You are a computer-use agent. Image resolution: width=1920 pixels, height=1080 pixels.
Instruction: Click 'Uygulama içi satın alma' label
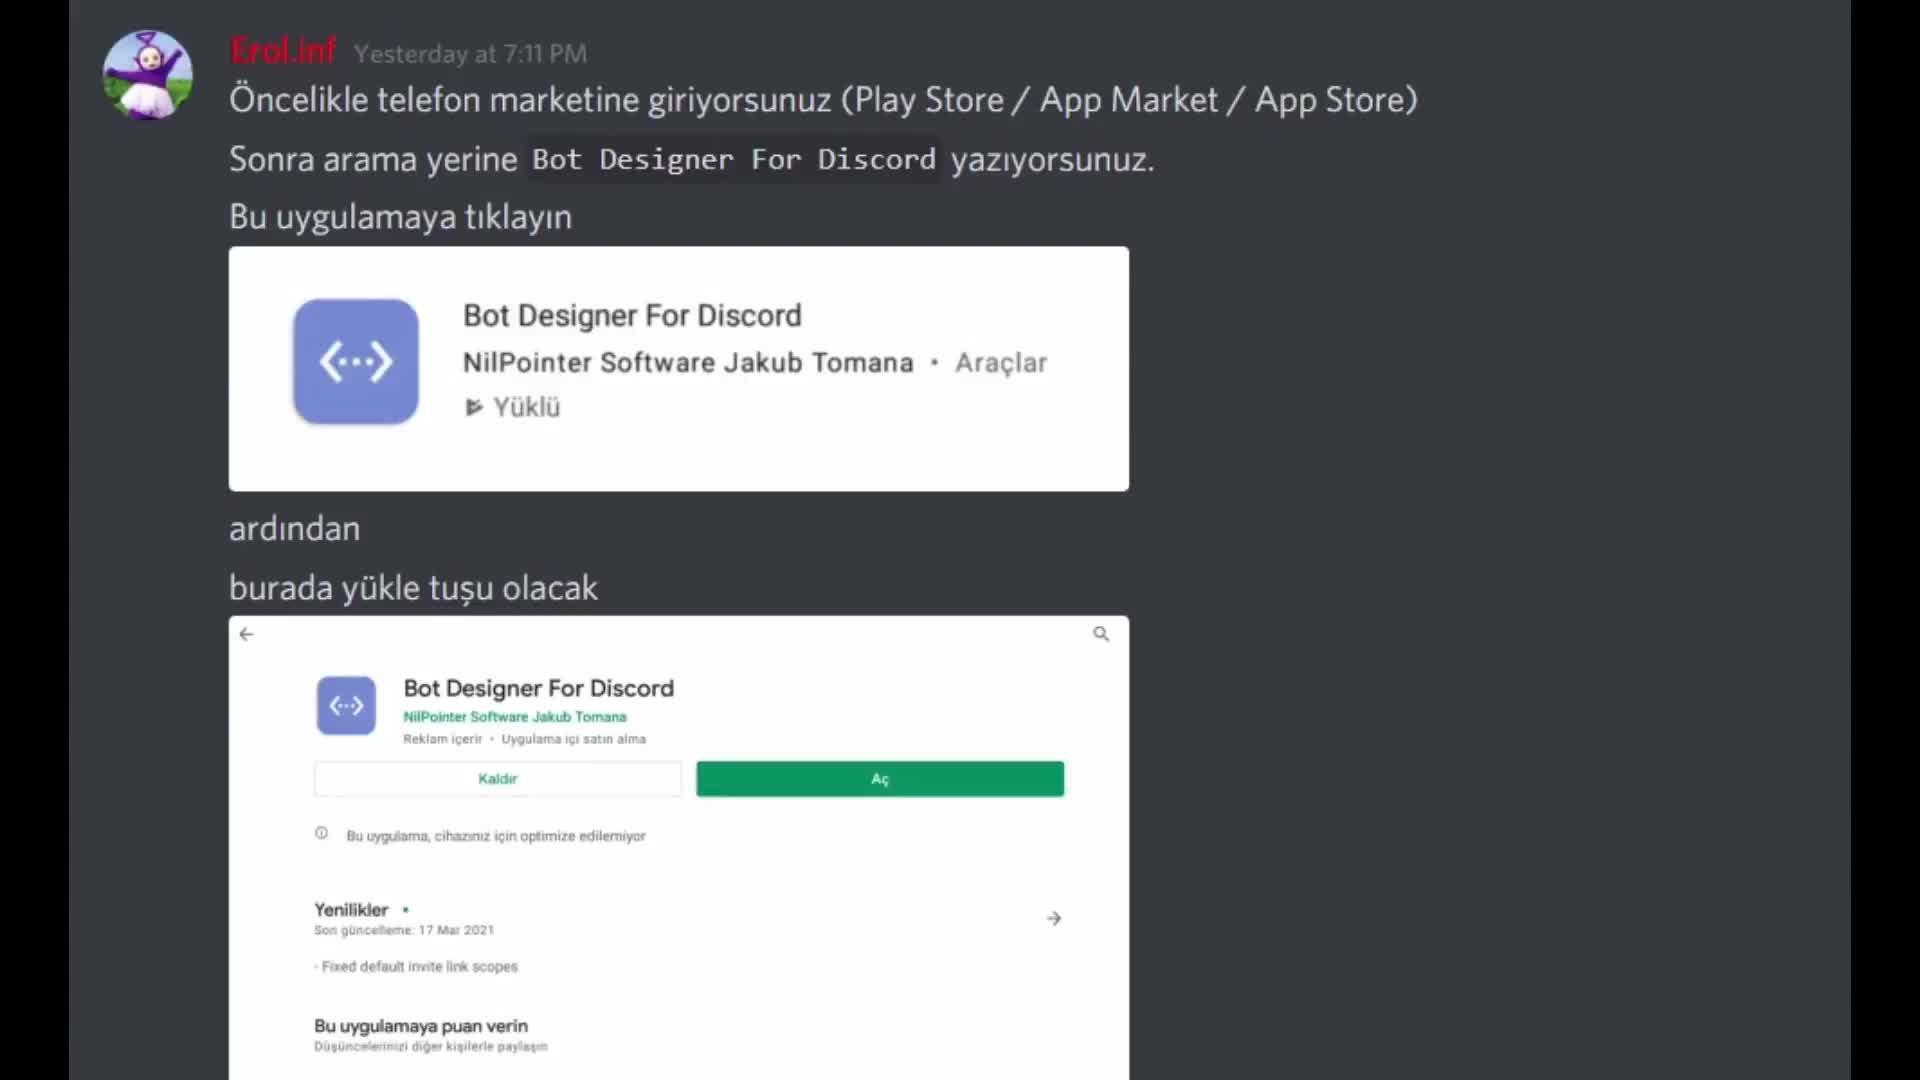574,739
